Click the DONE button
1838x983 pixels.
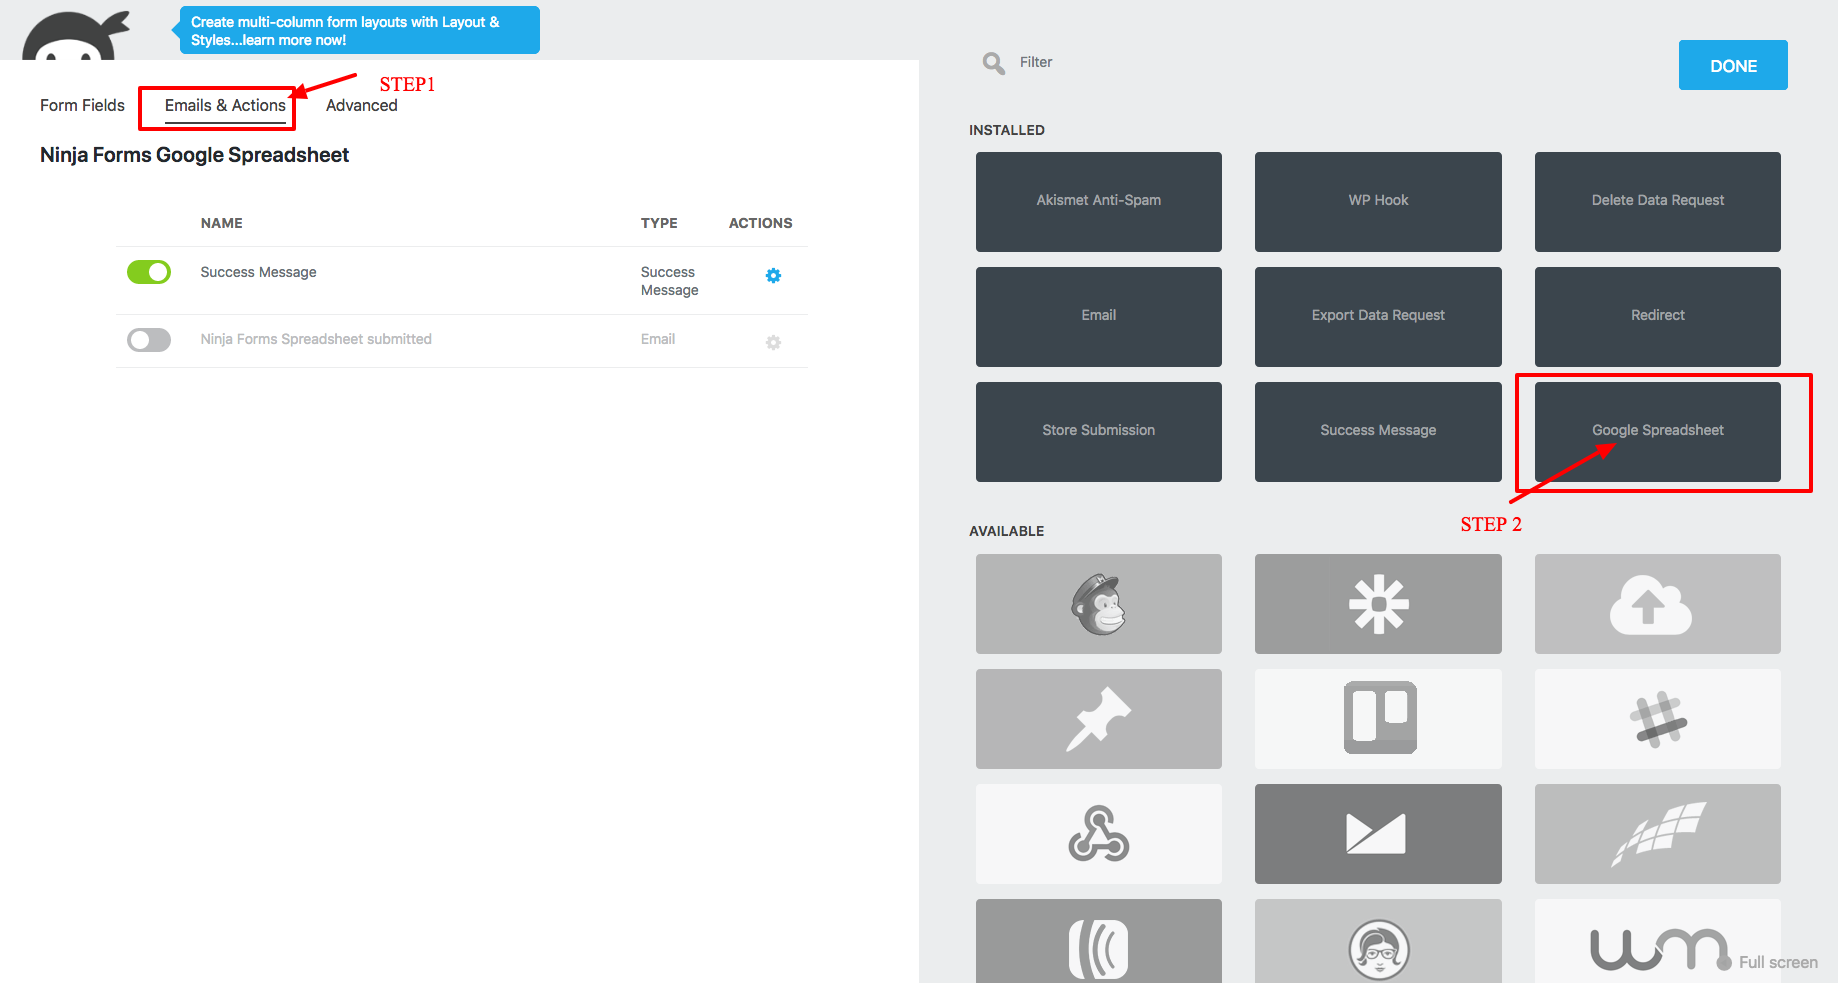1733,65
